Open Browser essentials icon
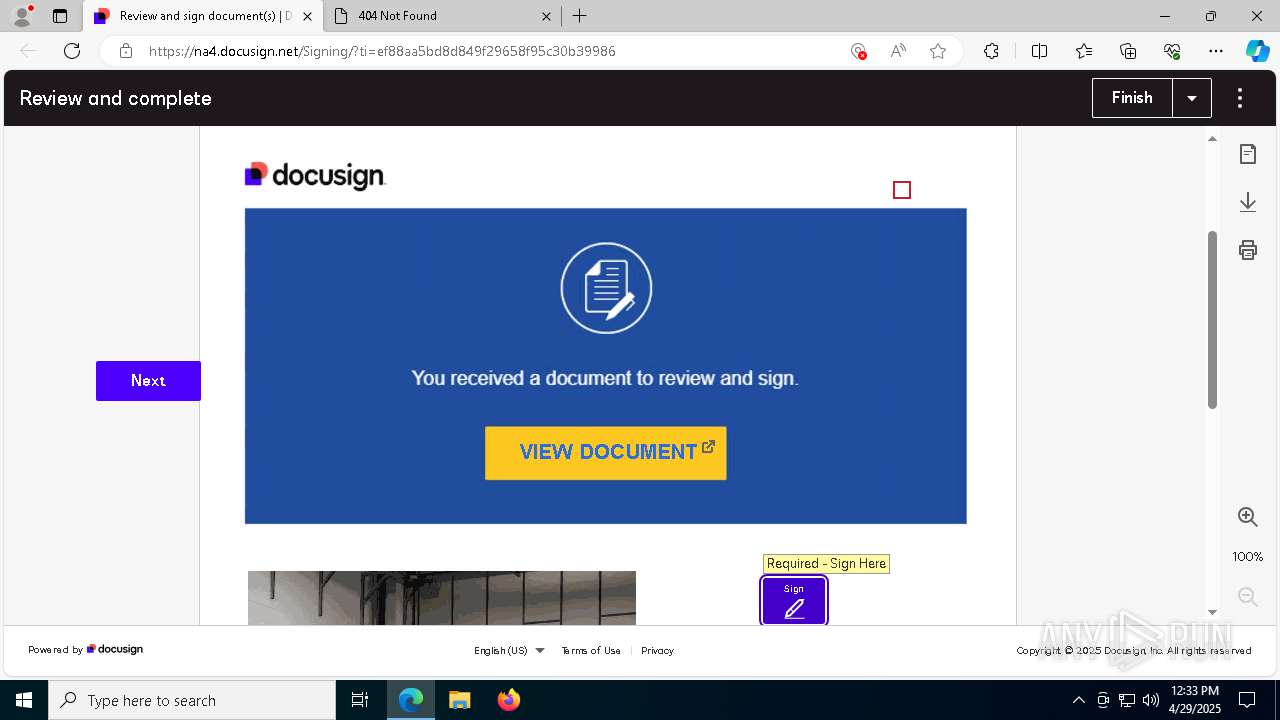Screen dimensions: 1280x720 click(x=1172, y=51)
